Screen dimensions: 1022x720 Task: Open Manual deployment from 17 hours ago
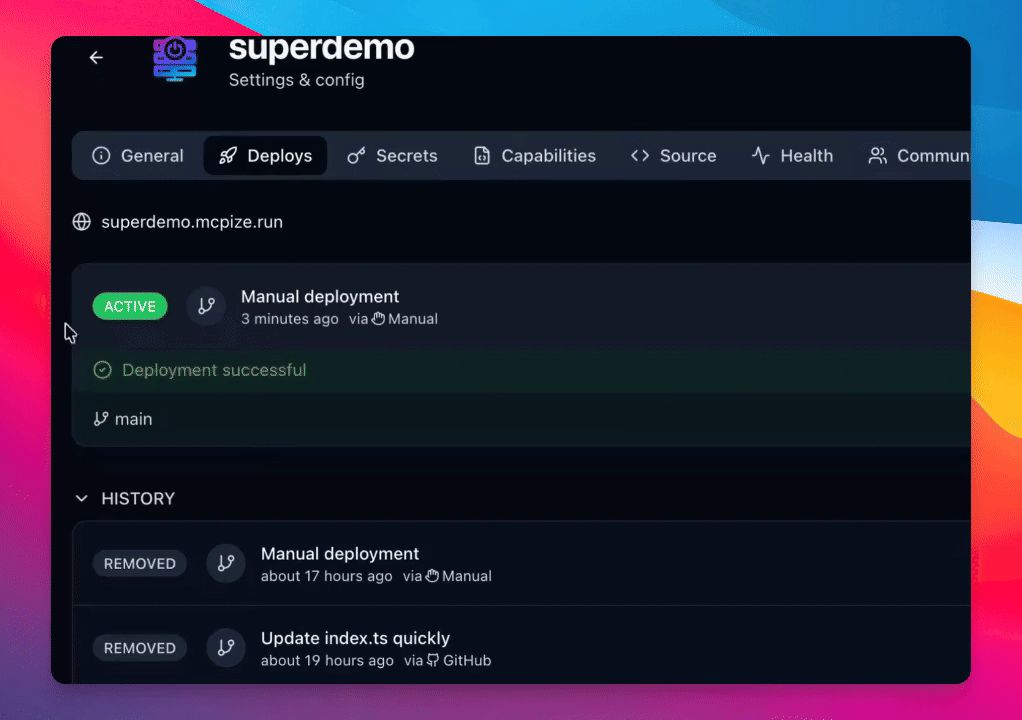[x=340, y=554]
